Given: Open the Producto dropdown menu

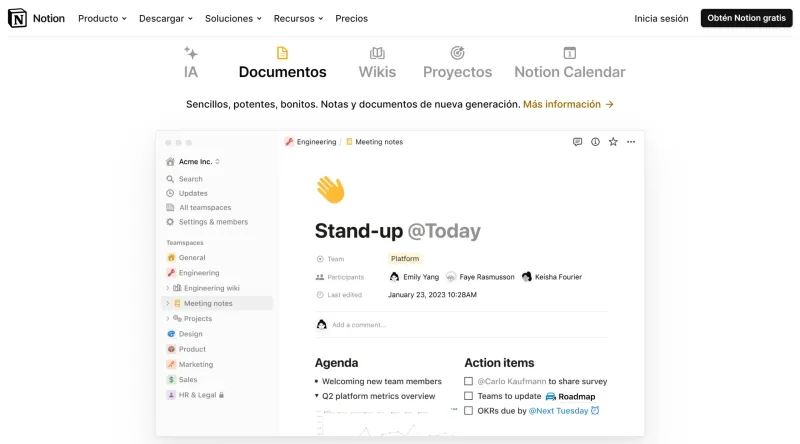Looking at the screenshot, I should tap(102, 18).
